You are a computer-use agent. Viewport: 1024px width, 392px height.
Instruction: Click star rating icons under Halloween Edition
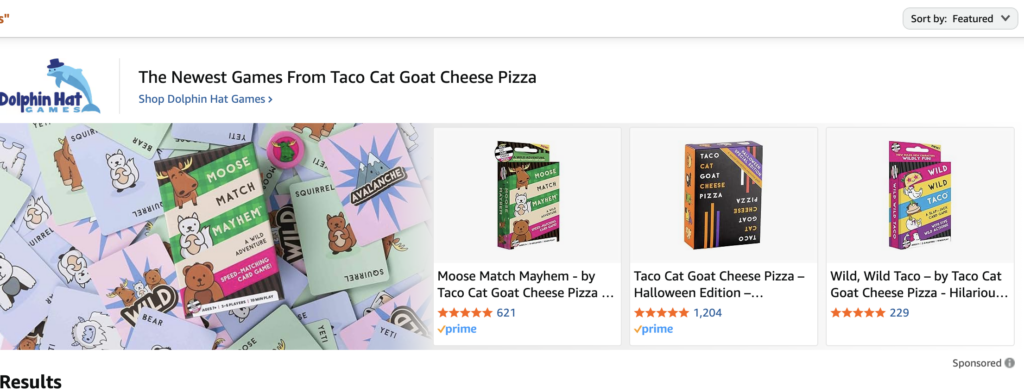(661, 313)
